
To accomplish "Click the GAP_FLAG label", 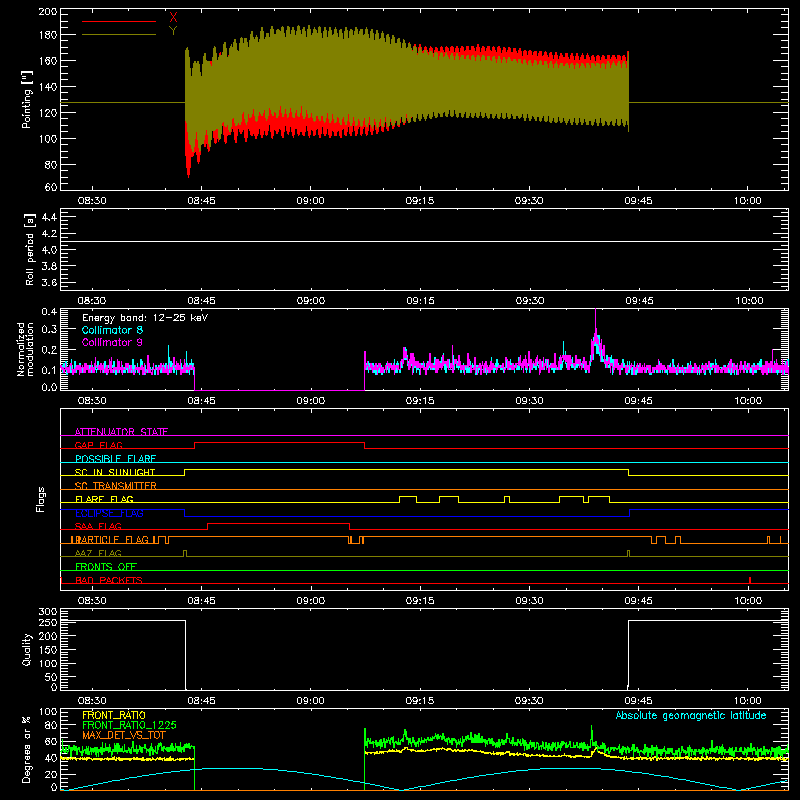I will coord(98,445).
